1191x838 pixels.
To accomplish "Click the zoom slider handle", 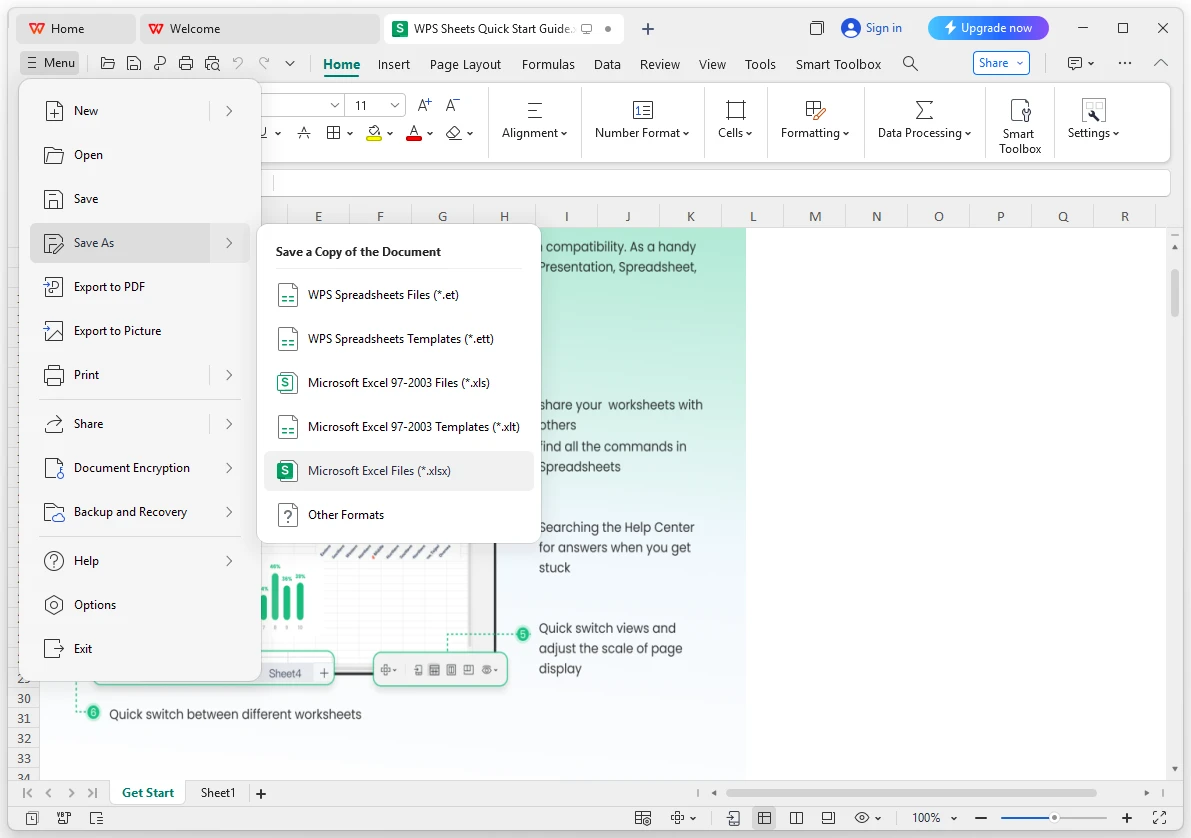I will 1054,818.
